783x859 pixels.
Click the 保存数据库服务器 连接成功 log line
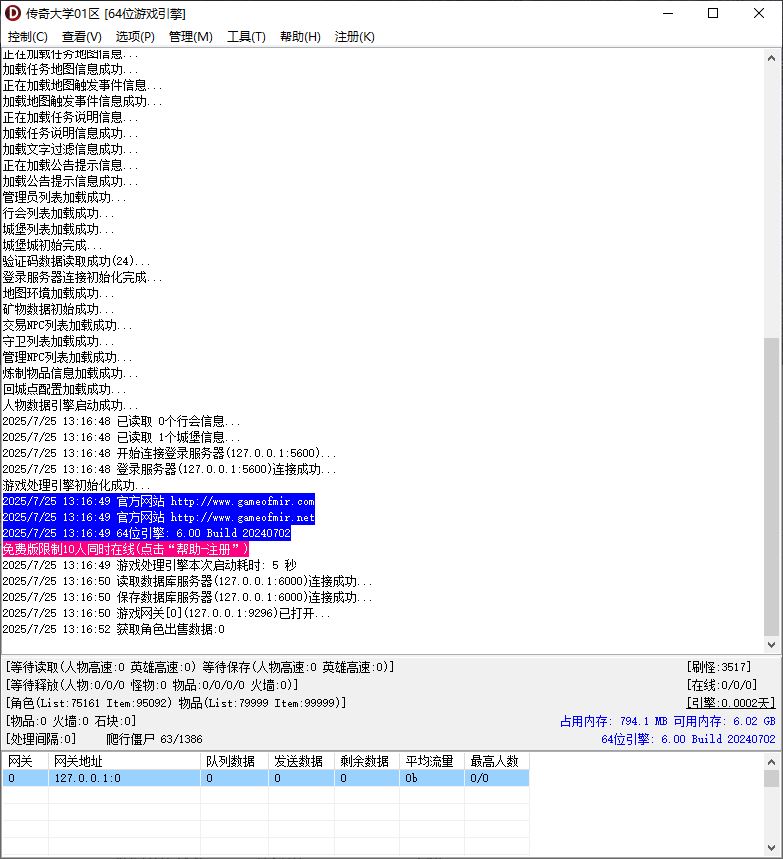pos(187,597)
